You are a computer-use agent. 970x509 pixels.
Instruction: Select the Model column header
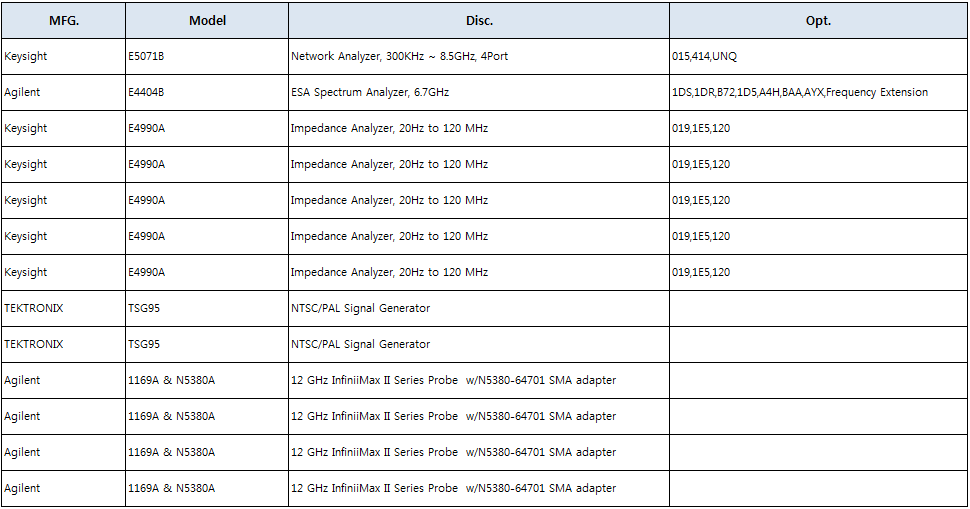click(207, 20)
